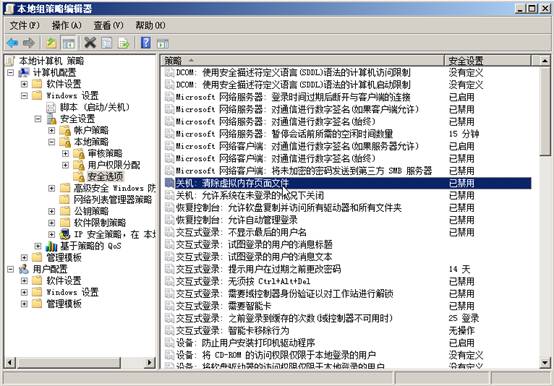
Task: Open the 文件(F) menu
Action: (24, 25)
